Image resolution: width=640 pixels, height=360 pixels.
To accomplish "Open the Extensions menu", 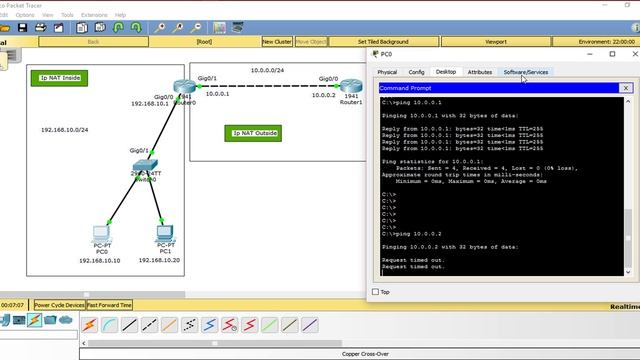I will click(x=94, y=15).
